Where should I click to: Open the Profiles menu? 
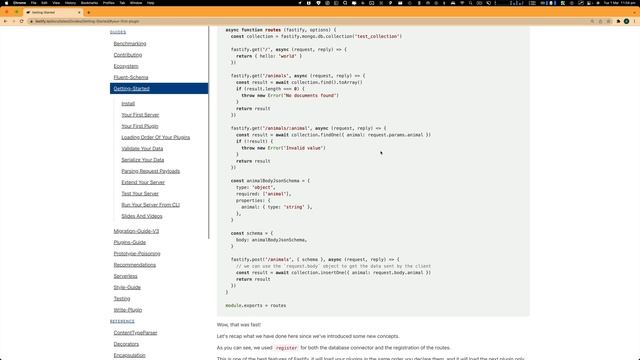109,3
